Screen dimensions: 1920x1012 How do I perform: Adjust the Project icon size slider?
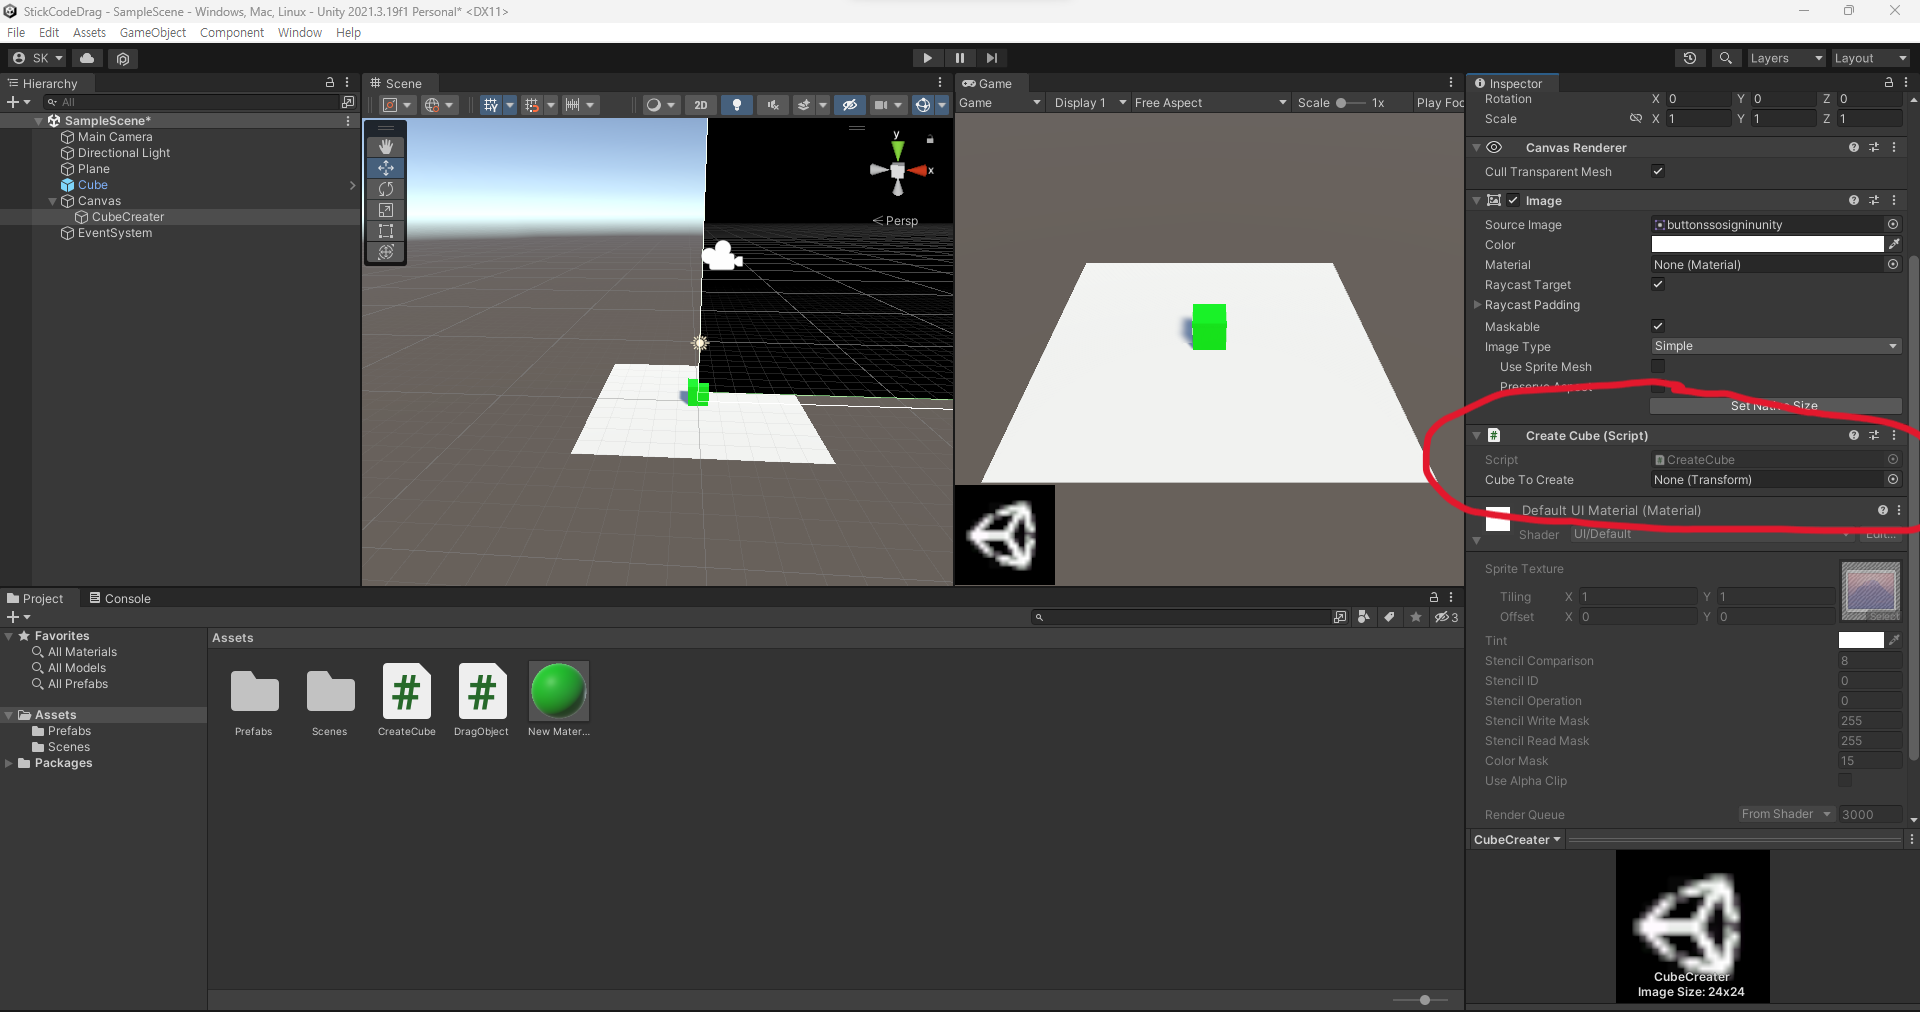(x=1425, y=1000)
